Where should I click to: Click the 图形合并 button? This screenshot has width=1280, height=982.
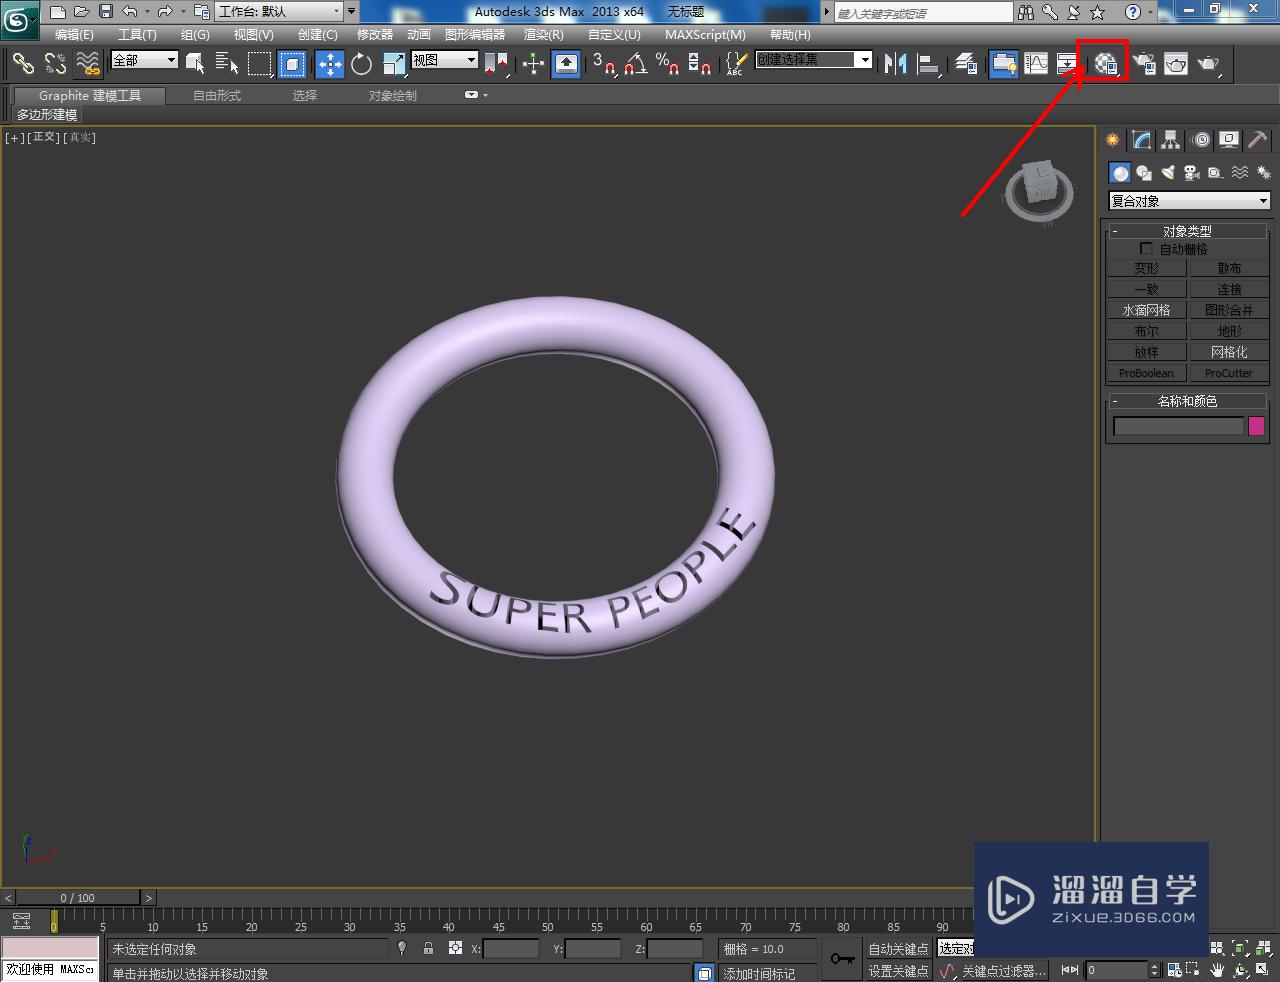click(x=1229, y=310)
